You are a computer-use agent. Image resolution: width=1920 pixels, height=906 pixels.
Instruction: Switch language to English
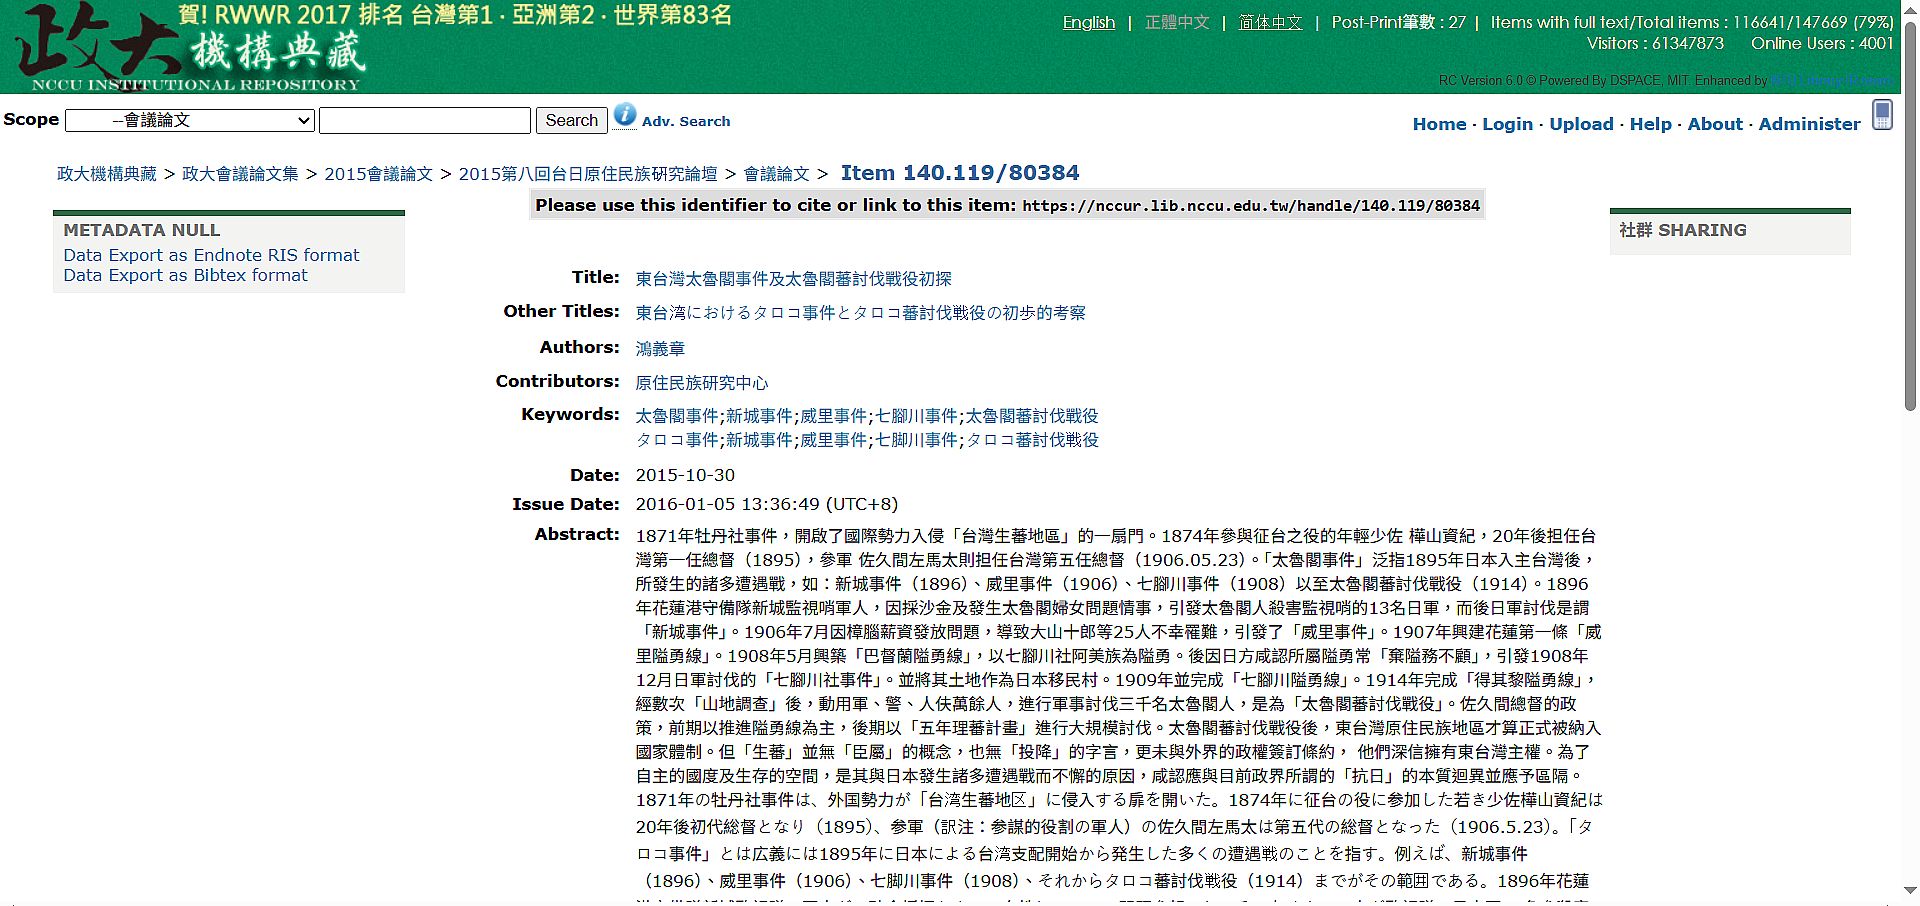point(1088,22)
